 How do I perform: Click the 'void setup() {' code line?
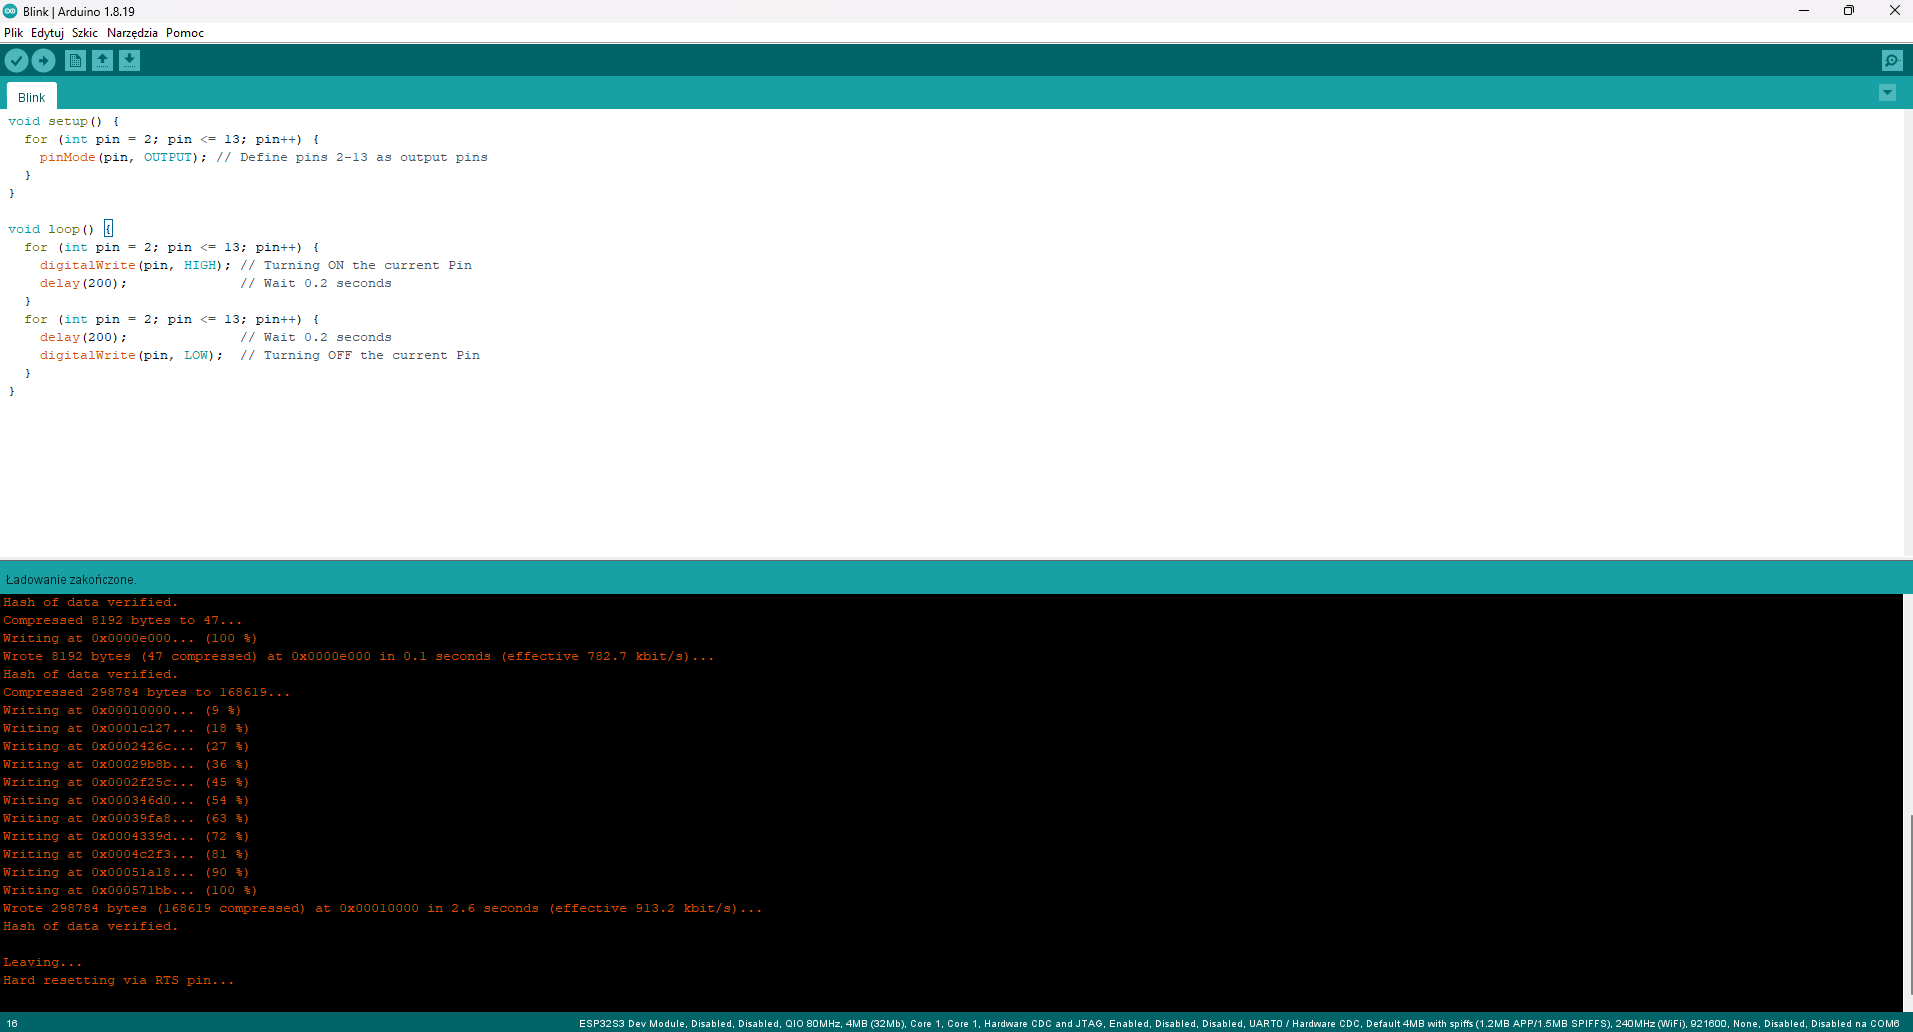64,121
